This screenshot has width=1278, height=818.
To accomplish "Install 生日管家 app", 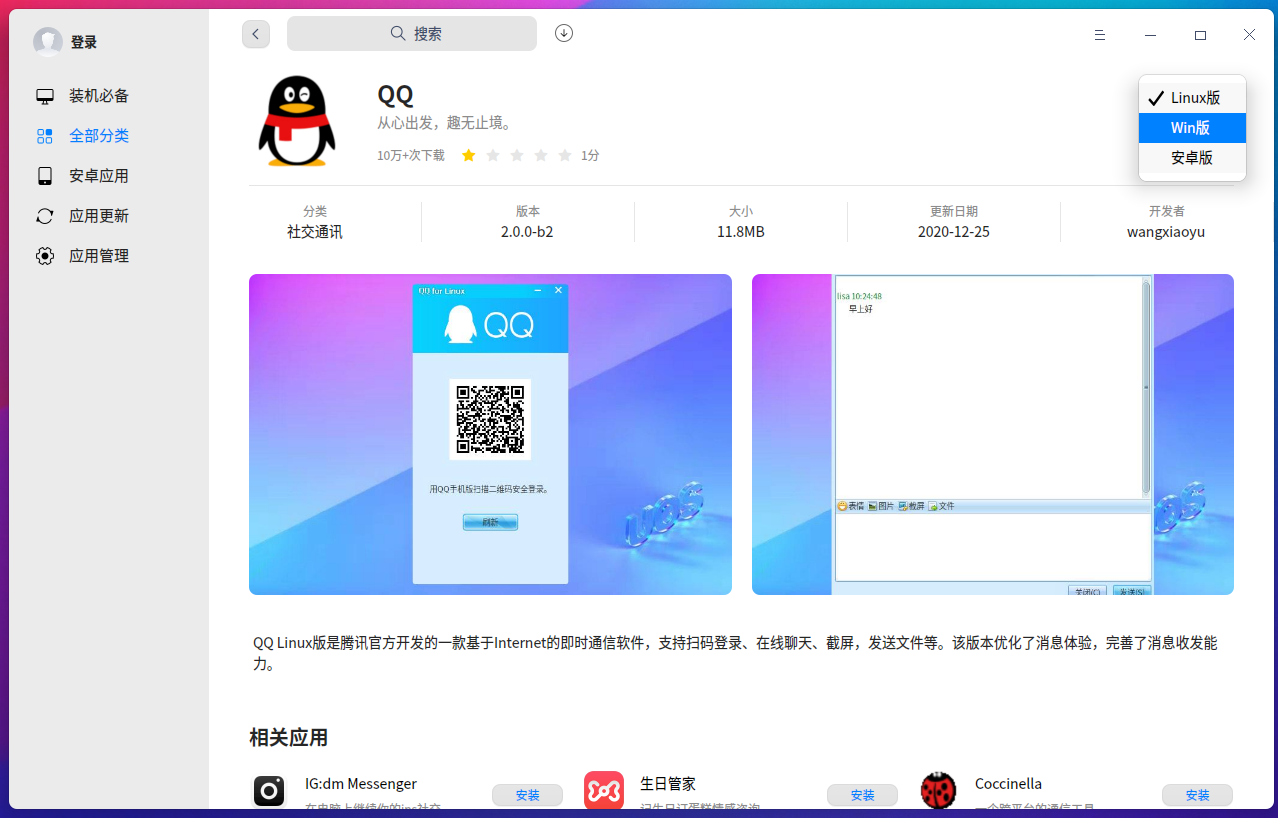I will pos(862,795).
